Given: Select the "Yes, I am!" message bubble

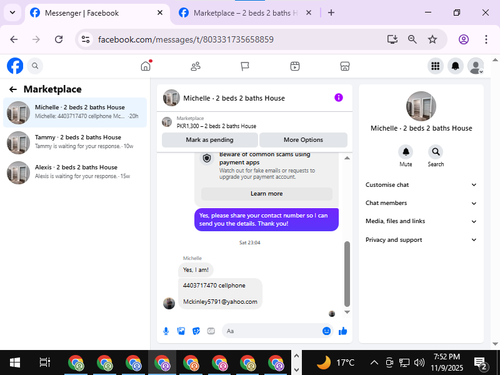Looking at the screenshot, I should (x=196, y=270).
